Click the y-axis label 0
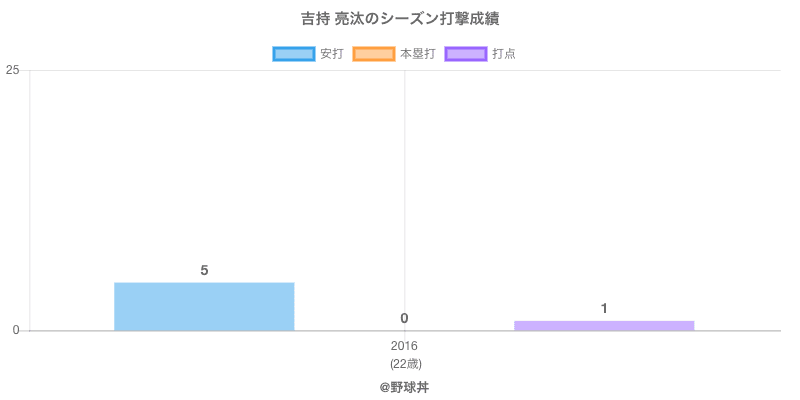 16,331
